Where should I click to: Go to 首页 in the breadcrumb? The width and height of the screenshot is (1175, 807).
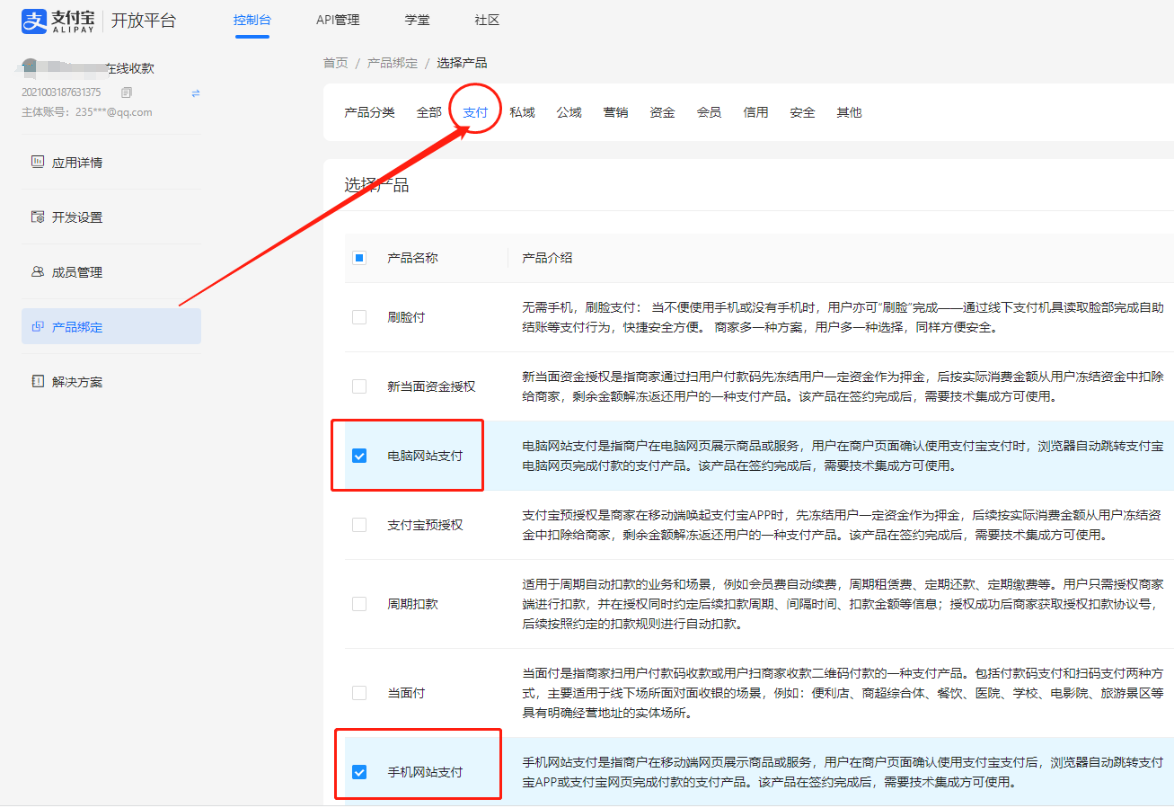pos(336,63)
